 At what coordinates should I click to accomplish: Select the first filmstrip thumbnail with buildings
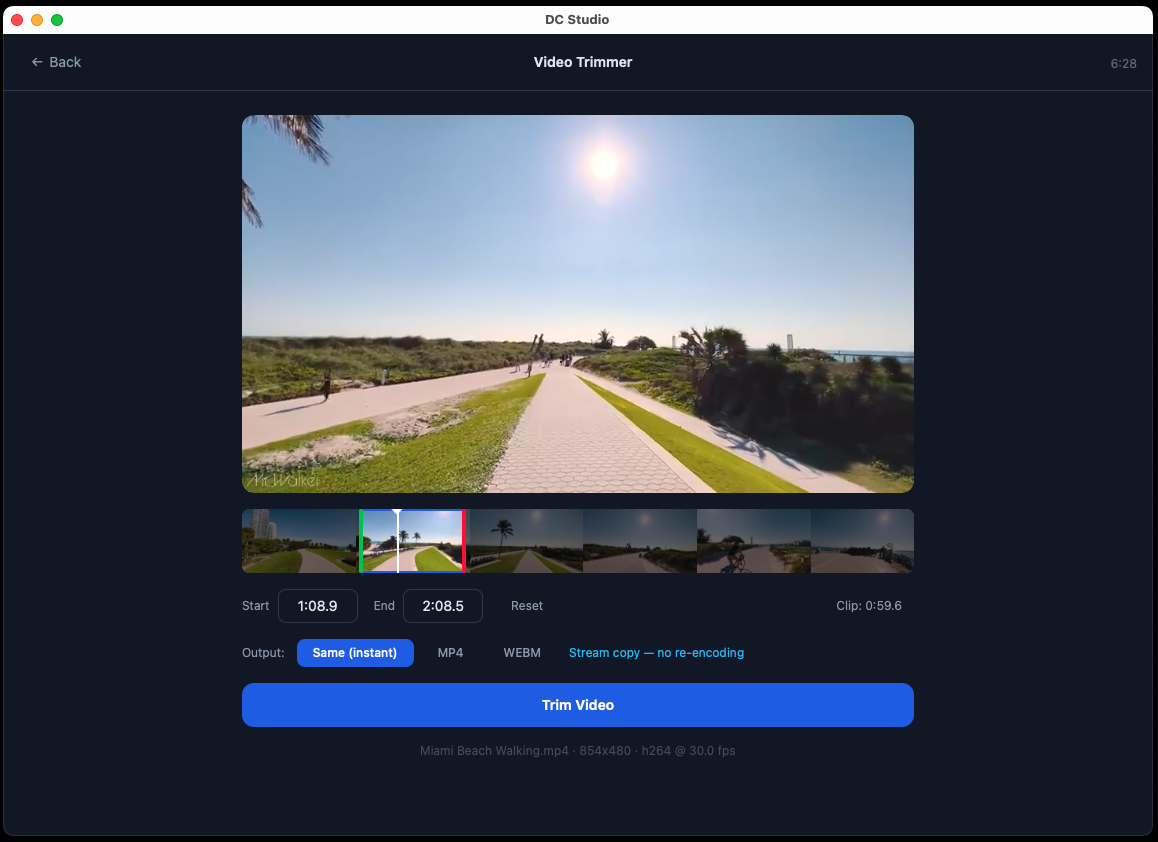click(x=299, y=540)
